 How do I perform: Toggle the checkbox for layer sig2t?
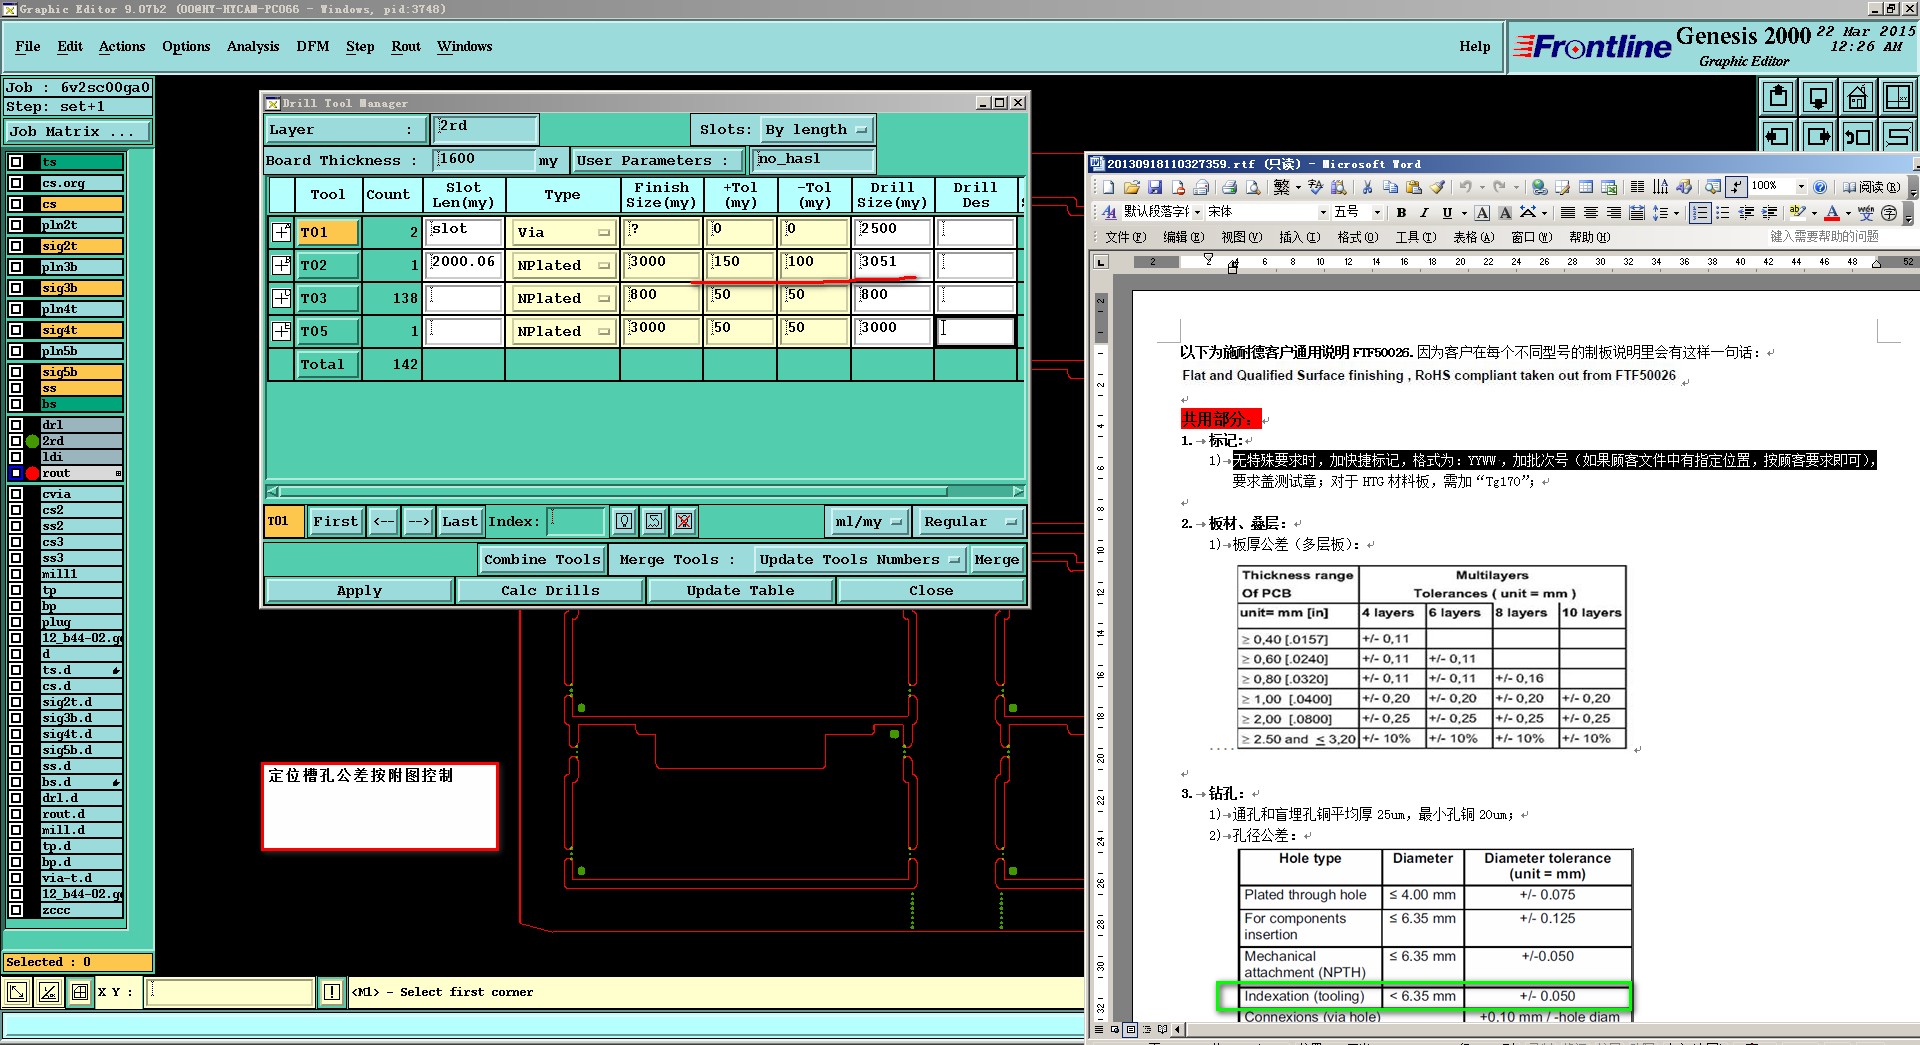tap(16, 246)
